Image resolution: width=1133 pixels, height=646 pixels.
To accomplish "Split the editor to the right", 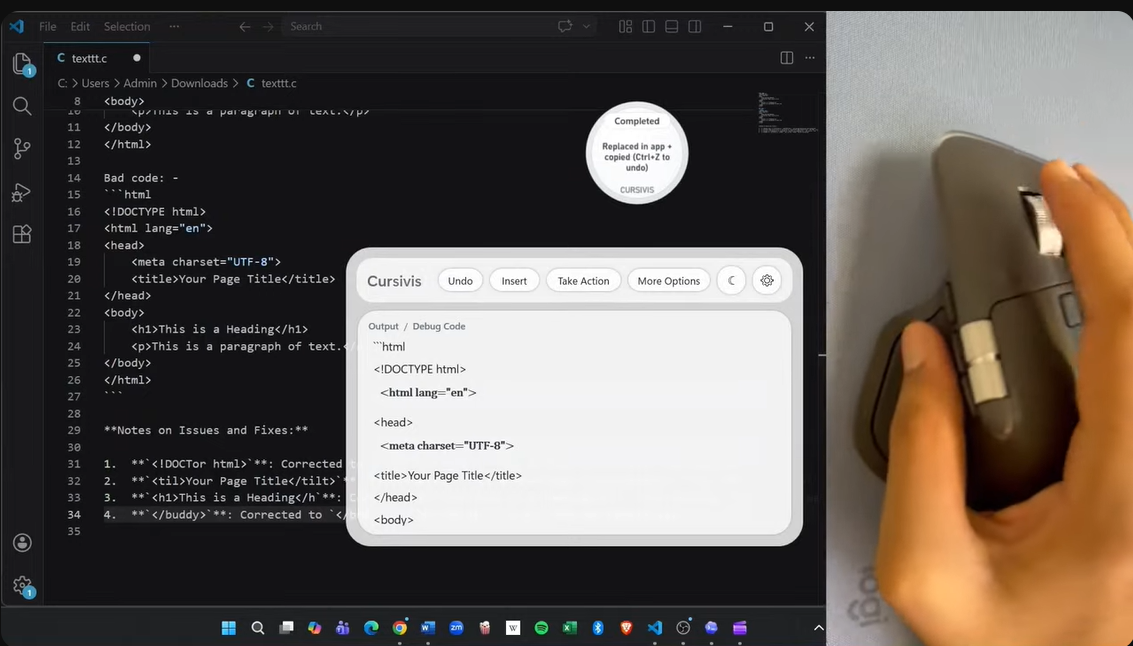I will click(787, 58).
